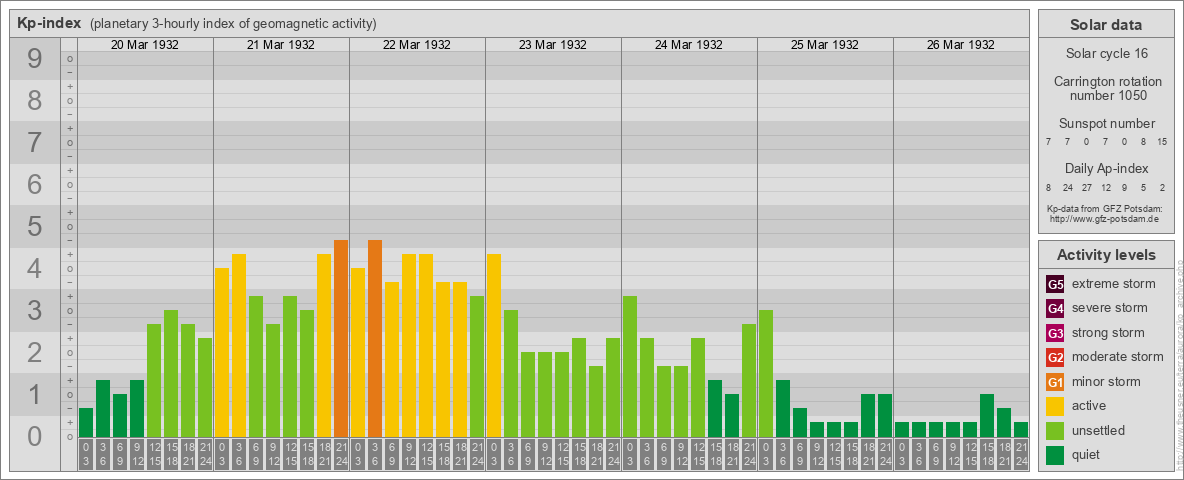This screenshot has height=480, width=1184.
Task: Click the '22 Mar 1932' date header
Action: click(417, 45)
